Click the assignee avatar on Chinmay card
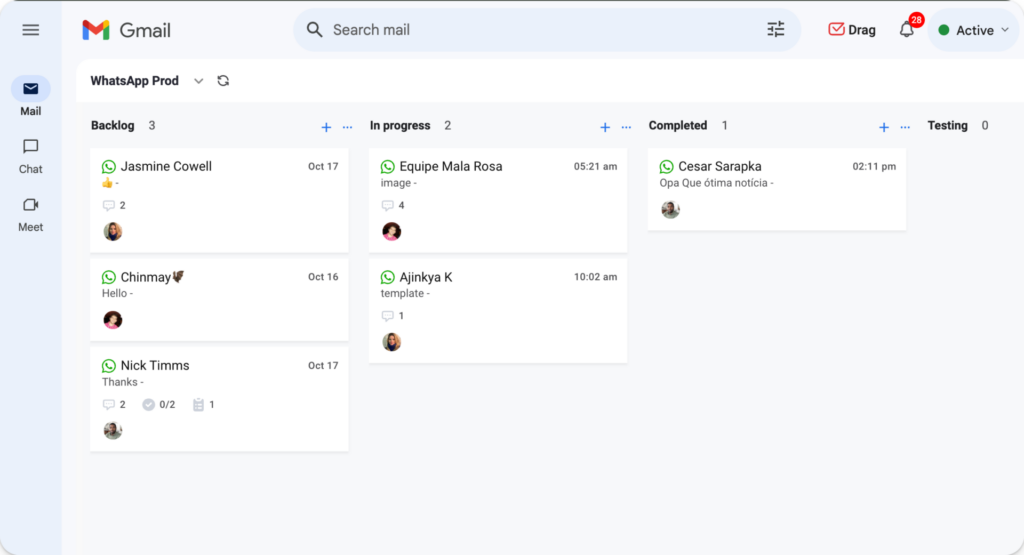This screenshot has width=1024, height=555. 113,320
